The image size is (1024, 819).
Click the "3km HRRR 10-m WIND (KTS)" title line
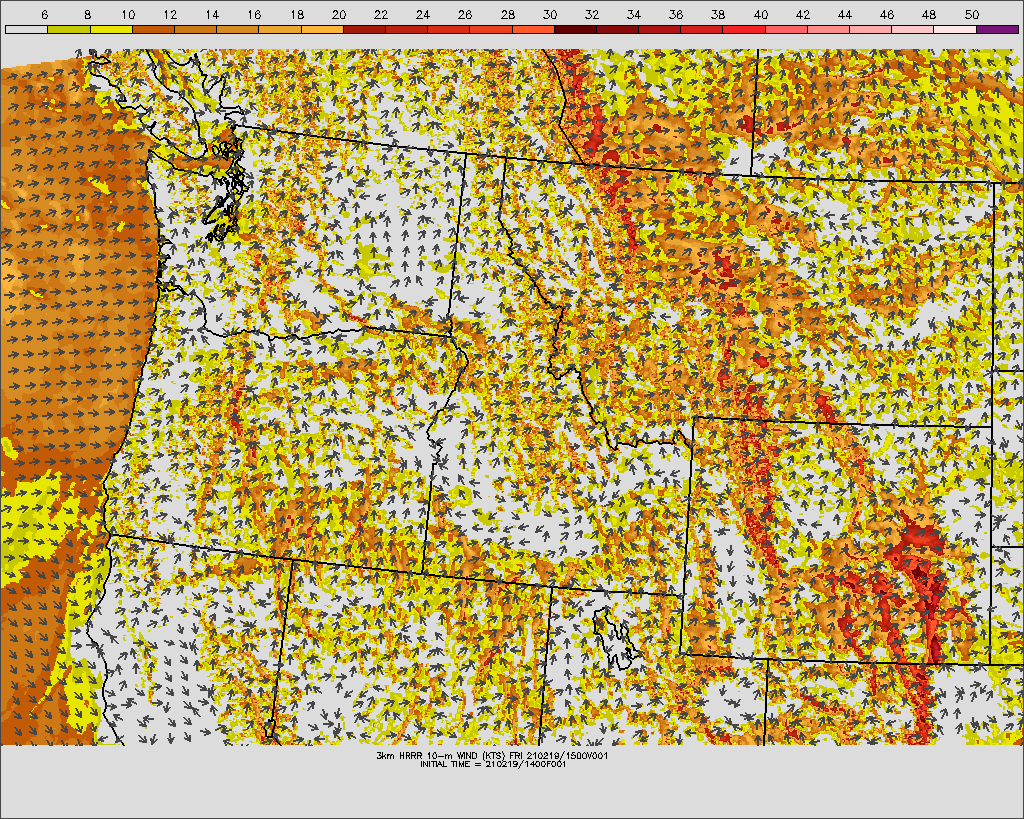[x=492, y=756]
